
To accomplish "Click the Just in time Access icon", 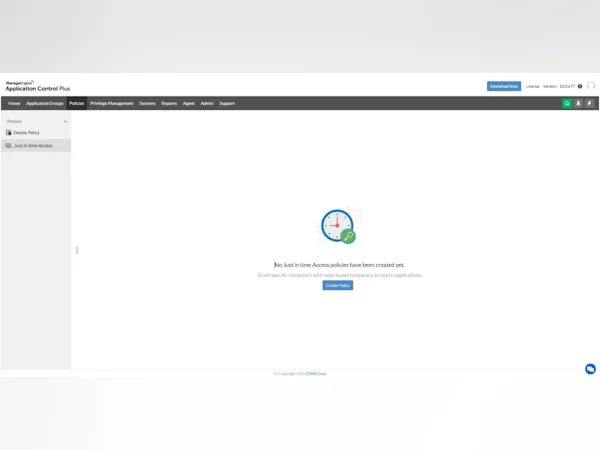I will 9,146.
